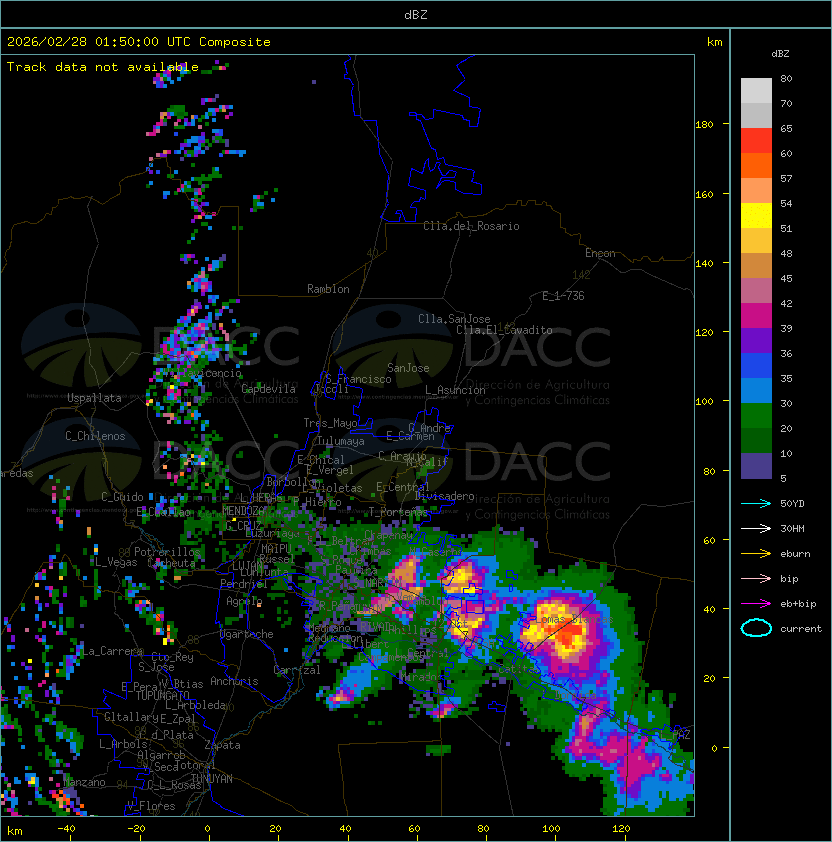Pick the dark orange 57-60 dBZ swatch
Image resolution: width=832 pixels, height=842 pixels.
(x=756, y=166)
